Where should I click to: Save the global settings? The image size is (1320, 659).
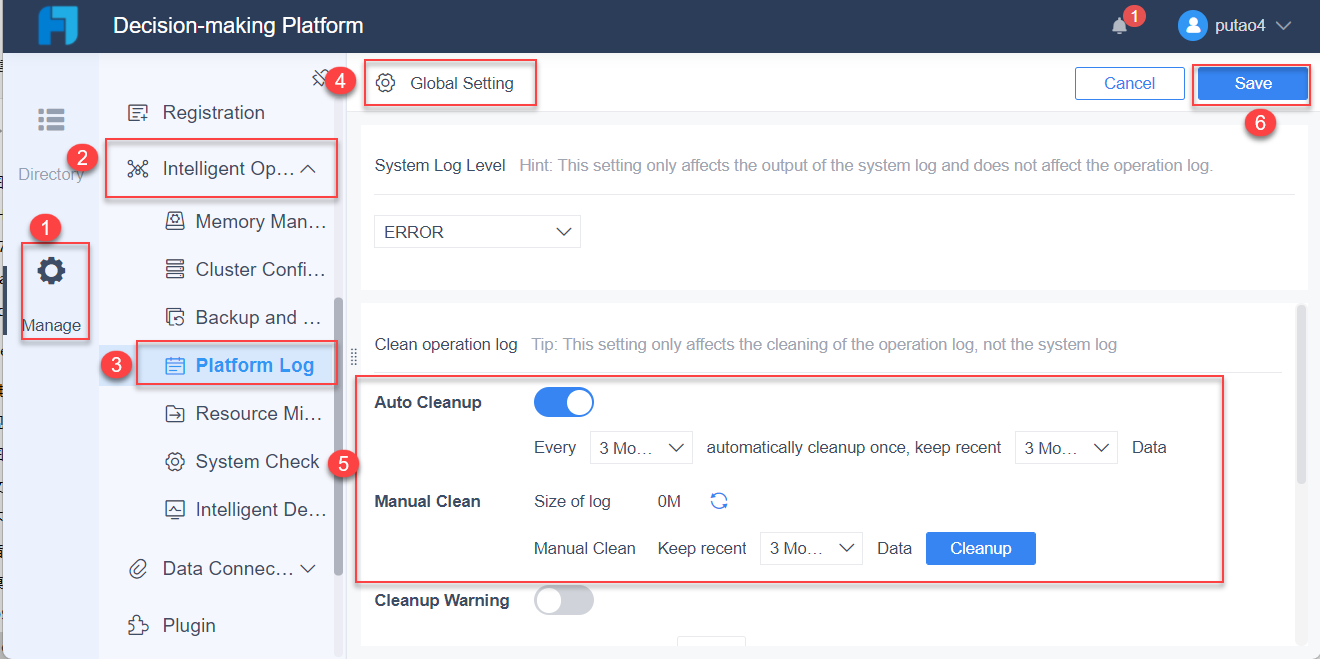pos(1253,83)
